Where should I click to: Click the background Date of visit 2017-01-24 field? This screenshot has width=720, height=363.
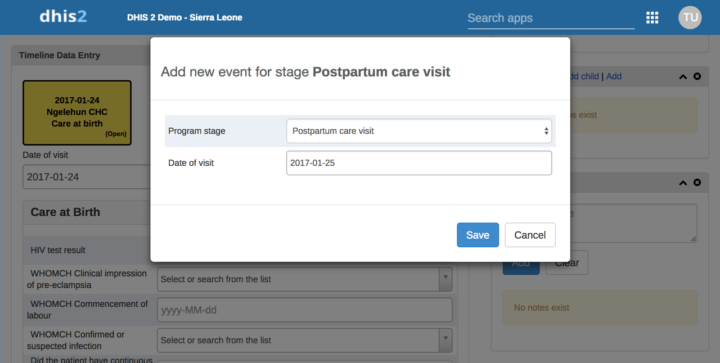tap(86, 177)
